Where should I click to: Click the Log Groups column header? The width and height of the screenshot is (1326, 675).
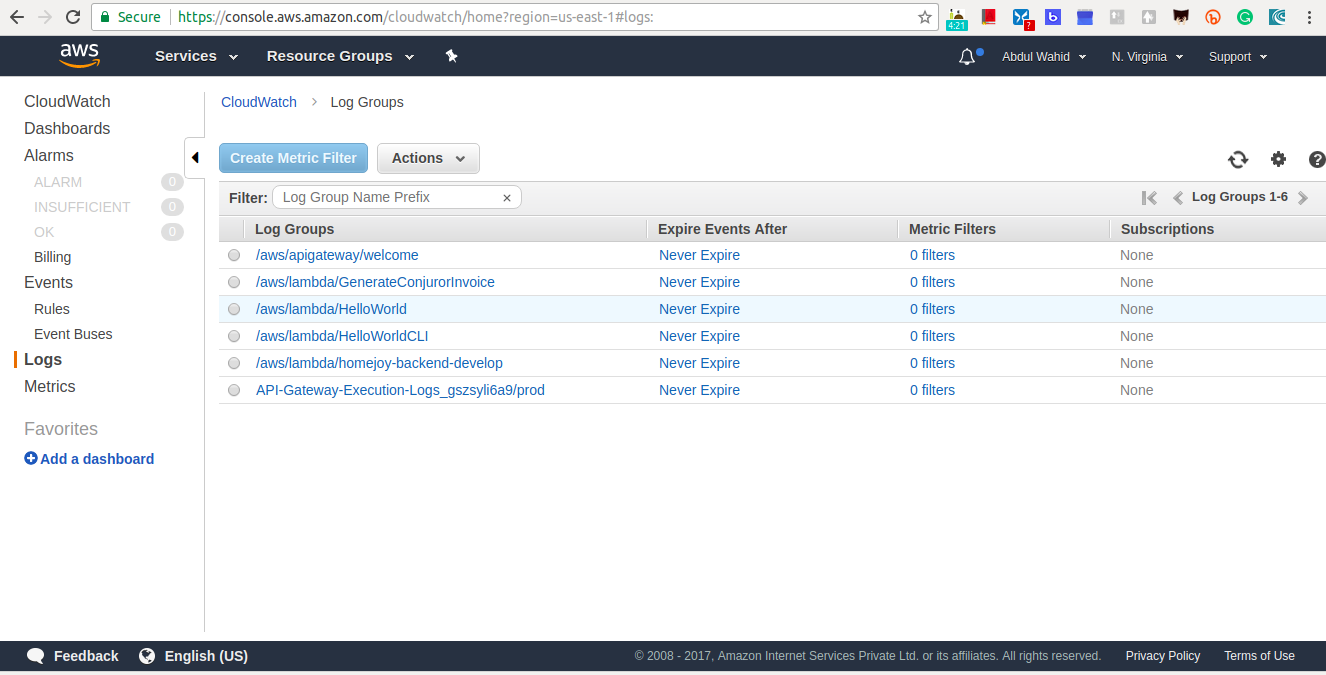point(294,229)
